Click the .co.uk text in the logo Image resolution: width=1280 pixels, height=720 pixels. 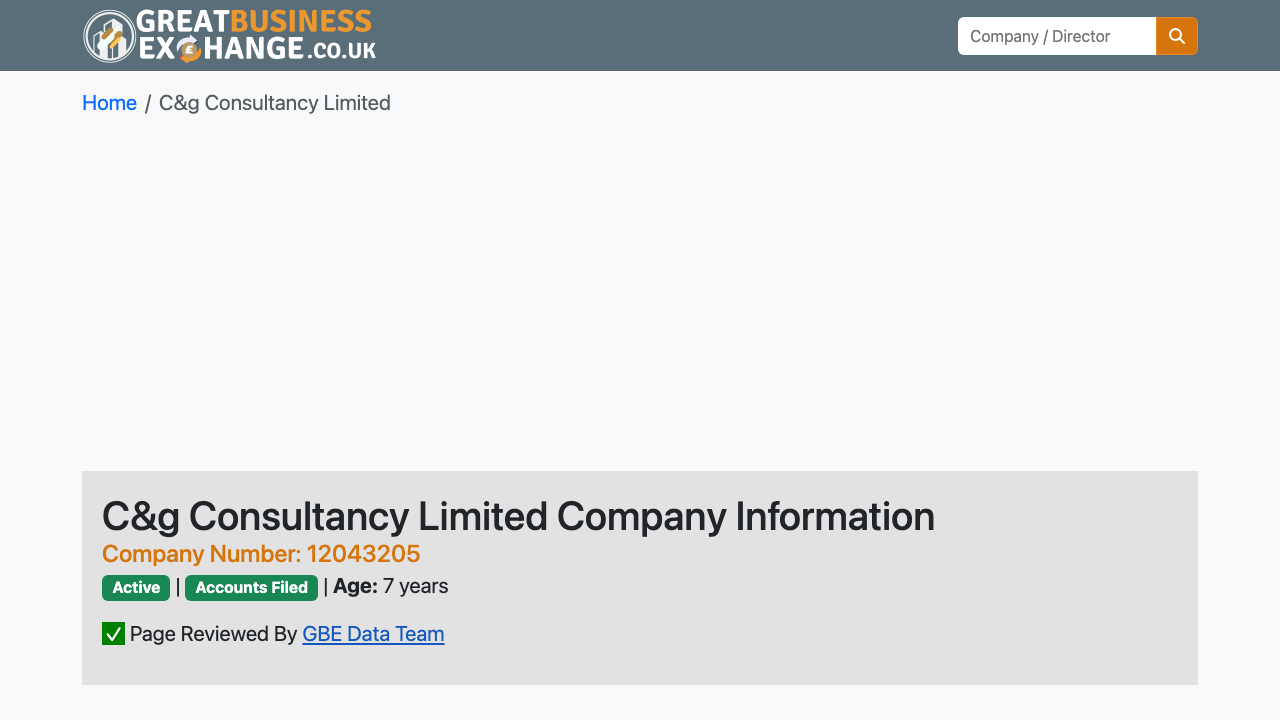click(x=342, y=50)
